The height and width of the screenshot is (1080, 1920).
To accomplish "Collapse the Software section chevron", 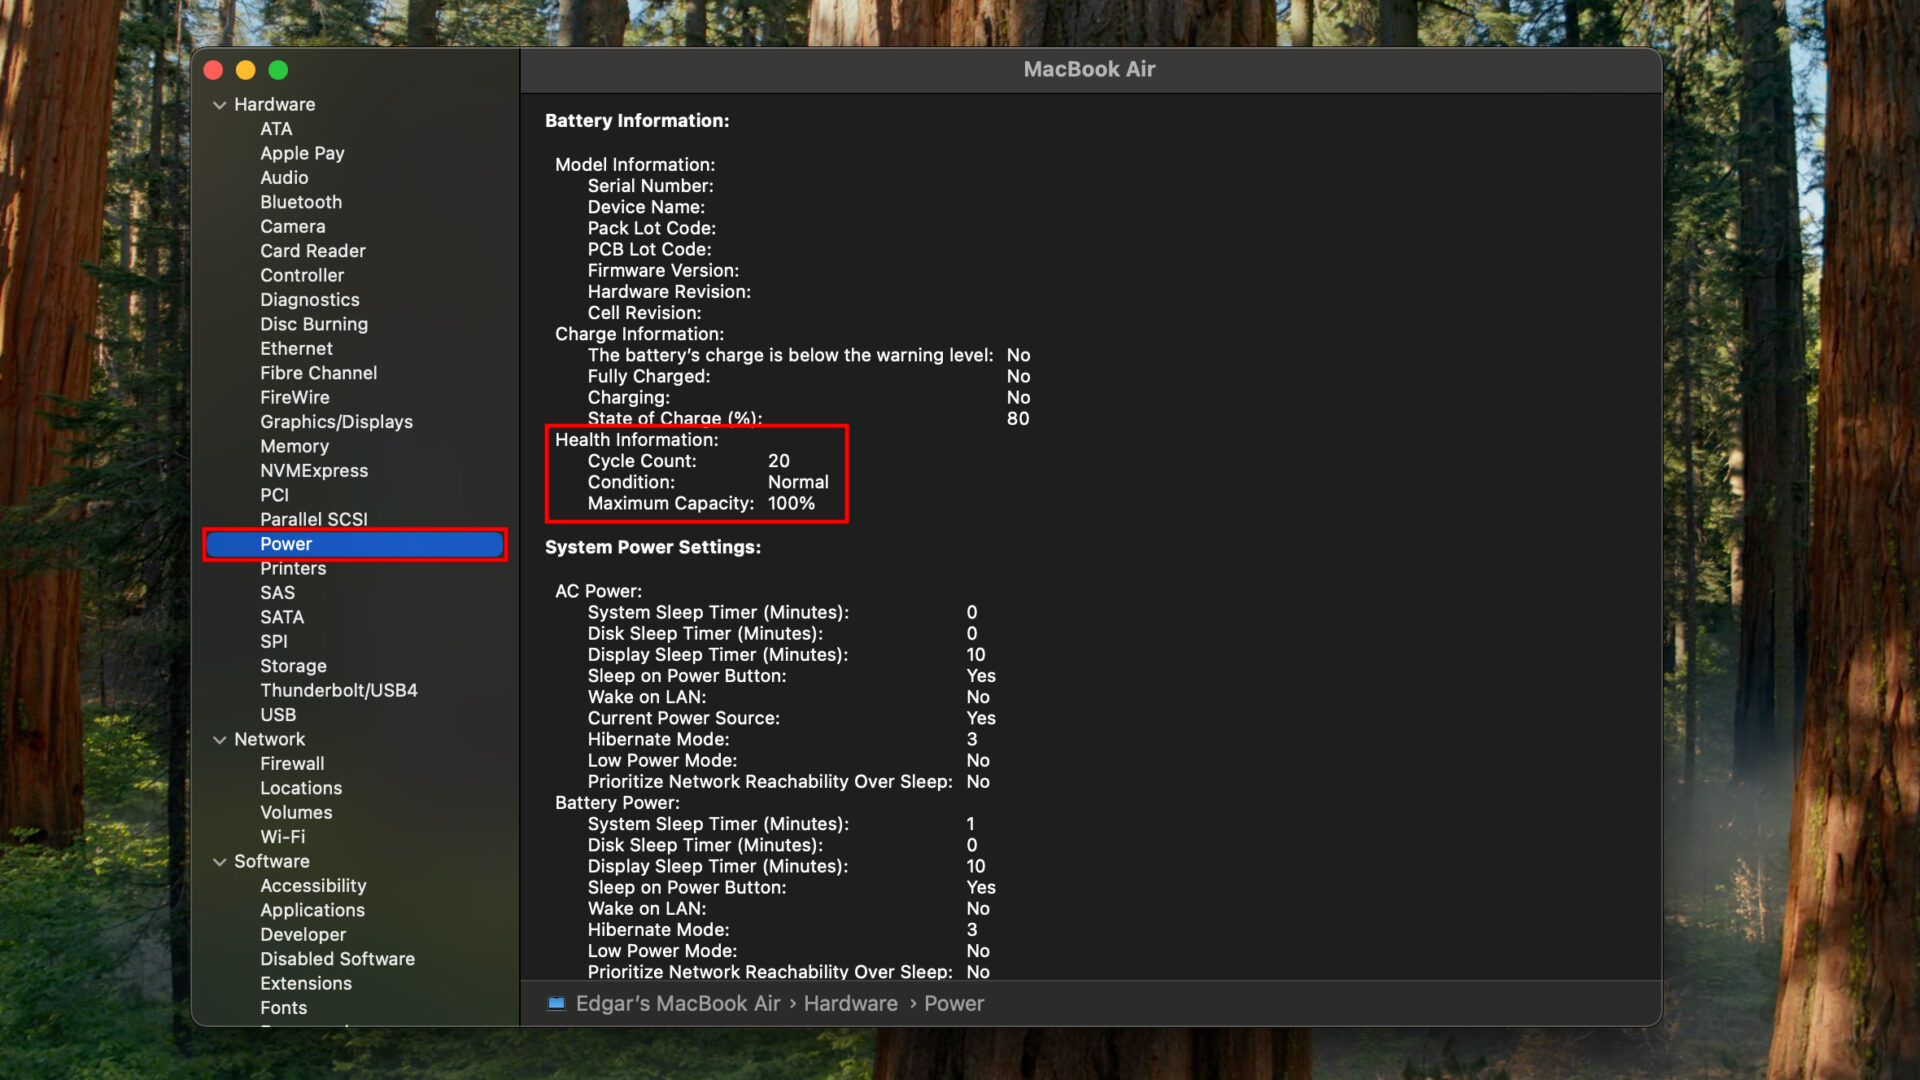I will click(219, 862).
